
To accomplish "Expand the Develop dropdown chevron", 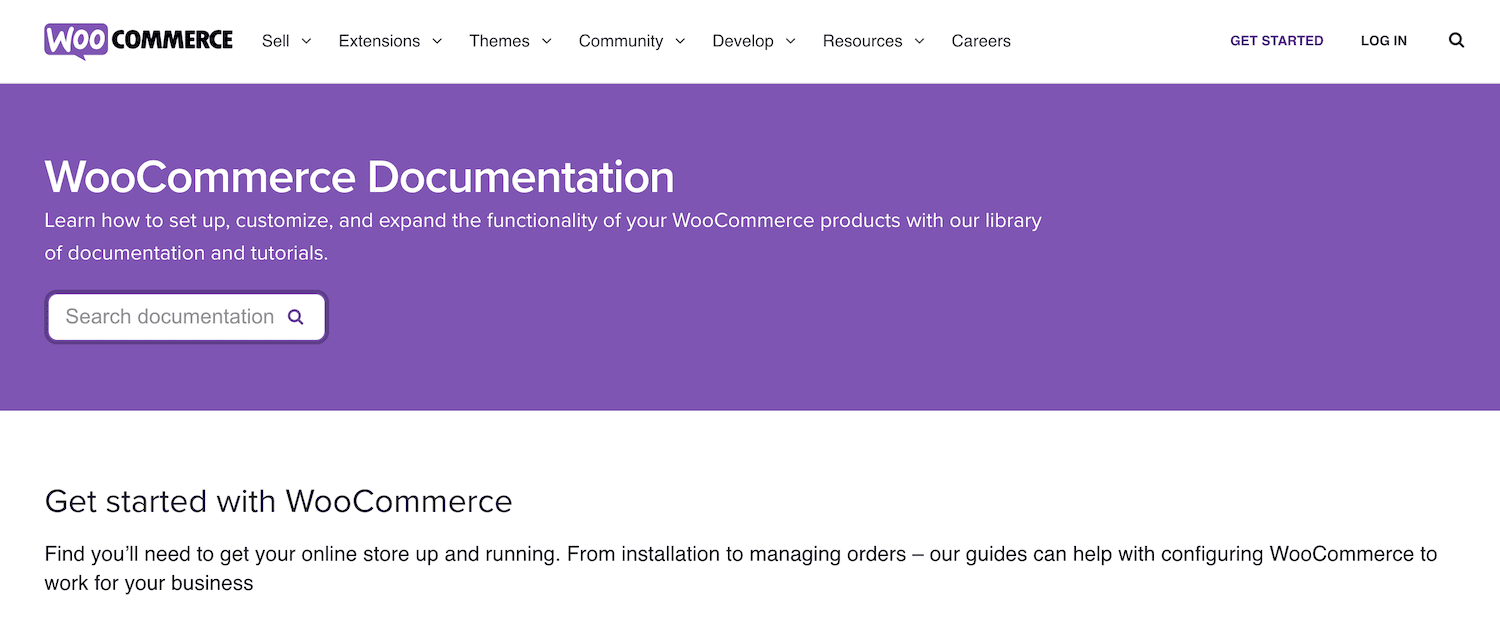I will [790, 41].
